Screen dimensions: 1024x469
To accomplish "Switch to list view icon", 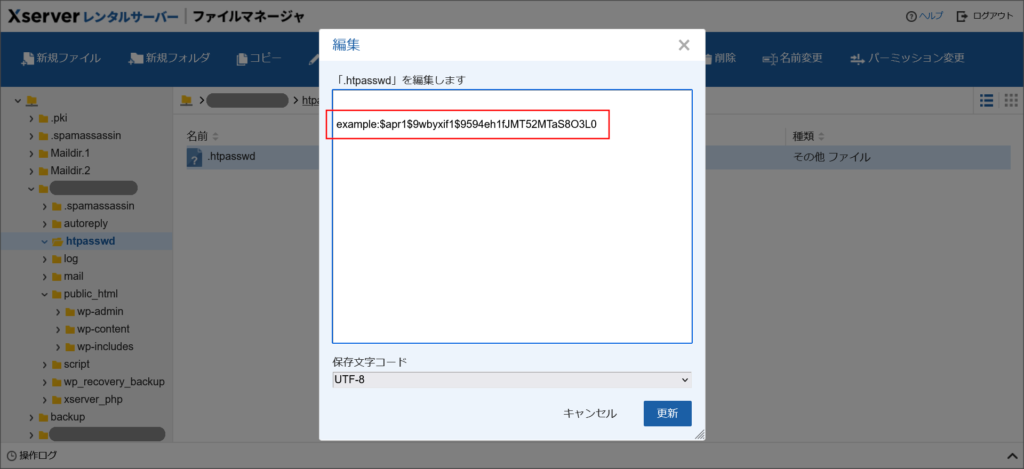I will click(986, 100).
